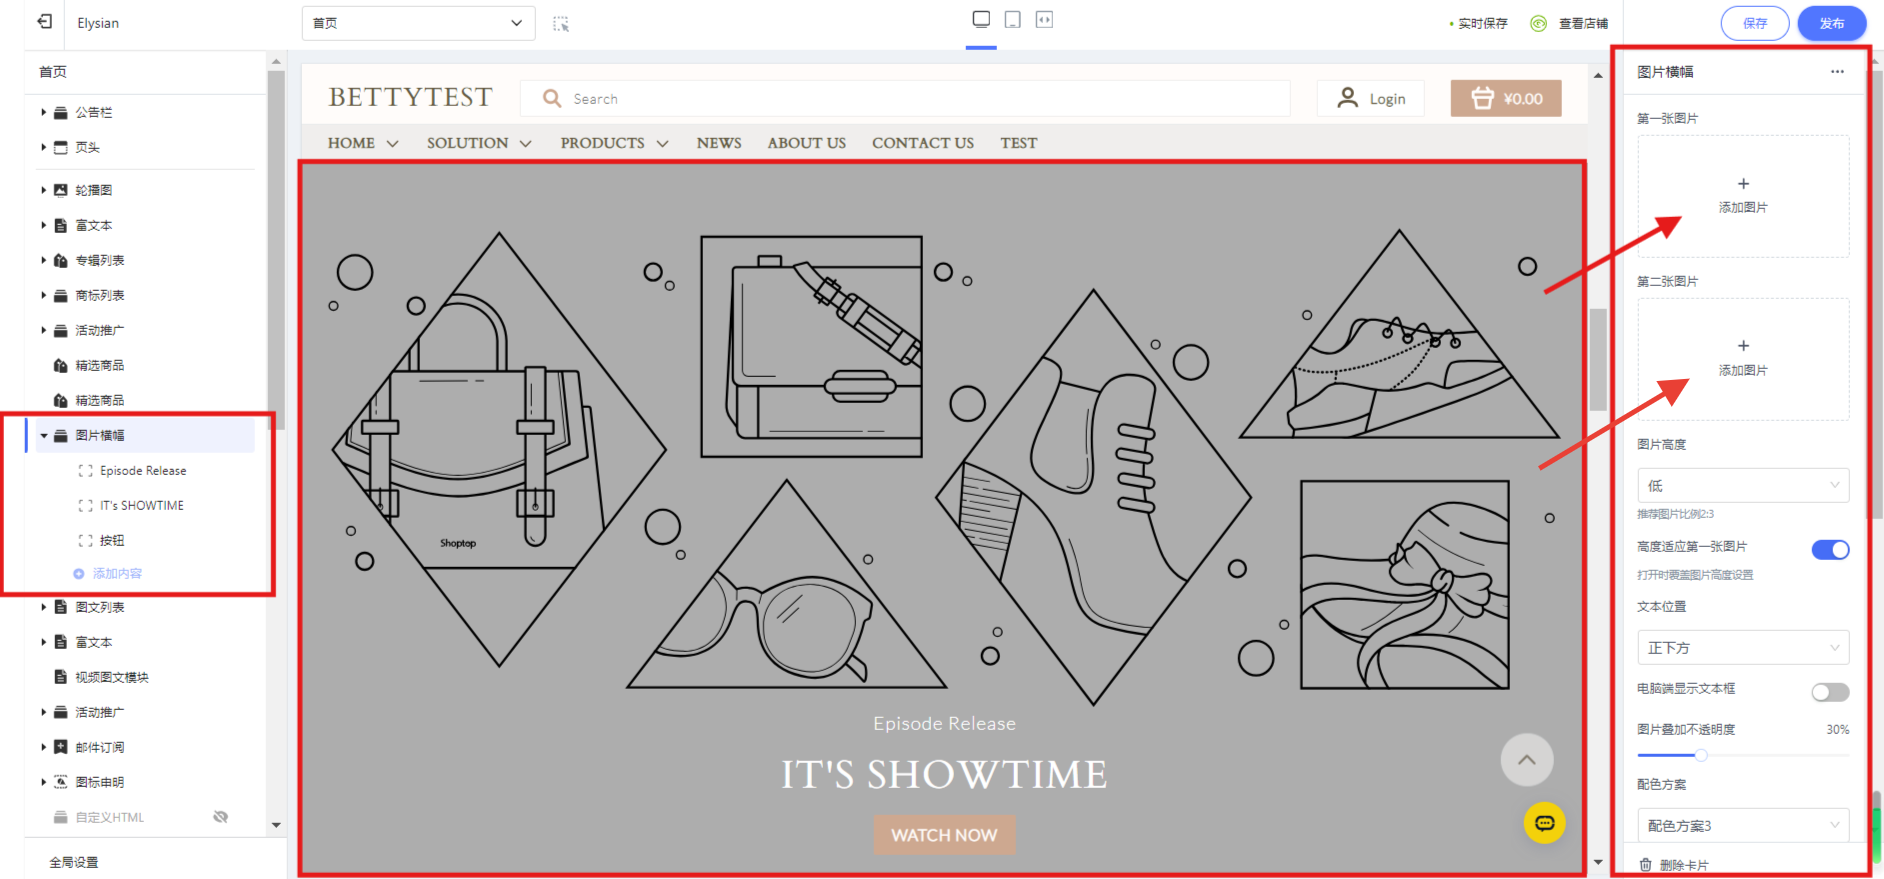Click the scroll-to-top arrow circle
Viewport: 1884px width, 879px height.
(1526, 760)
